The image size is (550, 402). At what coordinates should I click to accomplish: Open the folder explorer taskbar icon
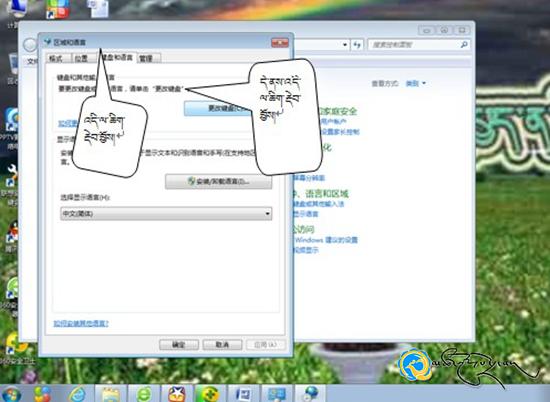(111, 394)
